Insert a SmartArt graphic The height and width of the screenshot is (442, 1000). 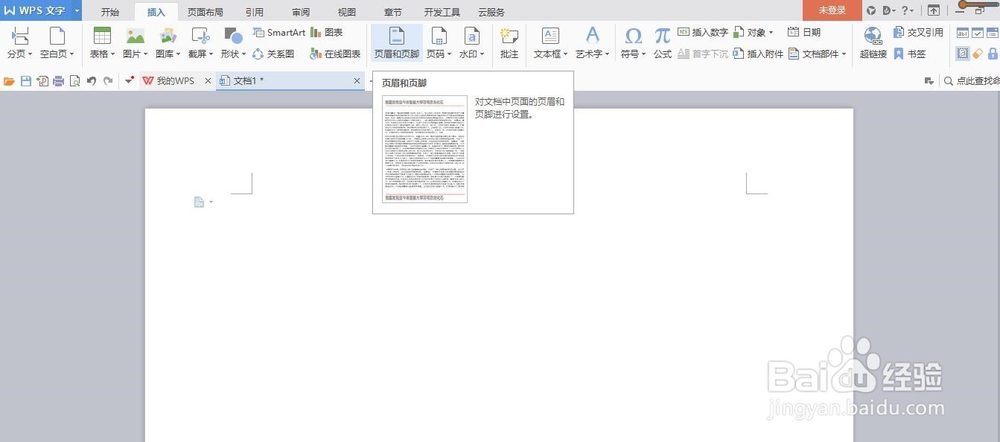point(279,32)
